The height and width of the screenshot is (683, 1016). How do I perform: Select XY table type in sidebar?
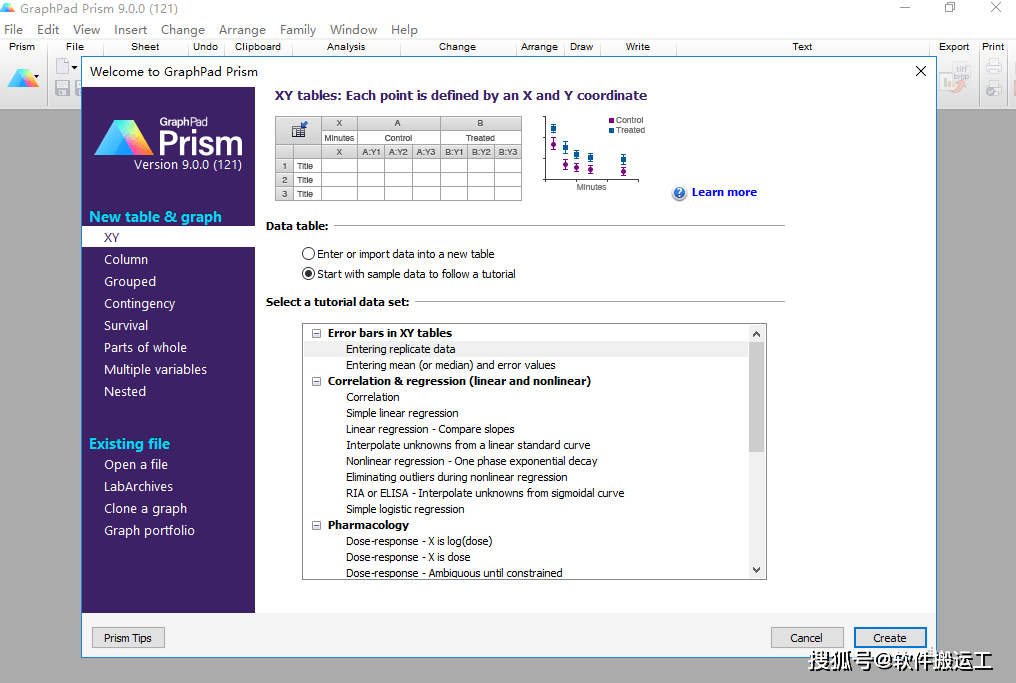tap(168, 237)
